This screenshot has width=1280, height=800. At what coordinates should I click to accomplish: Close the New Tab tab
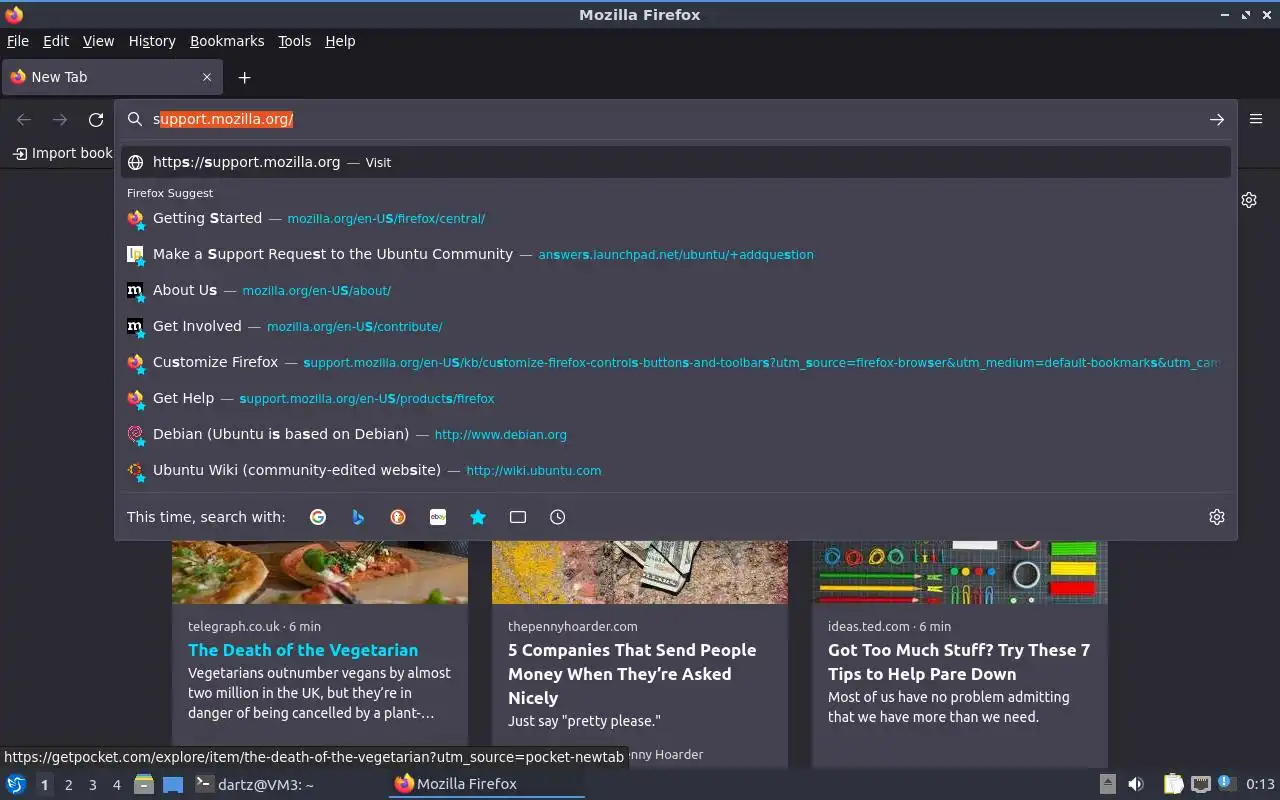tap(207, 77)
